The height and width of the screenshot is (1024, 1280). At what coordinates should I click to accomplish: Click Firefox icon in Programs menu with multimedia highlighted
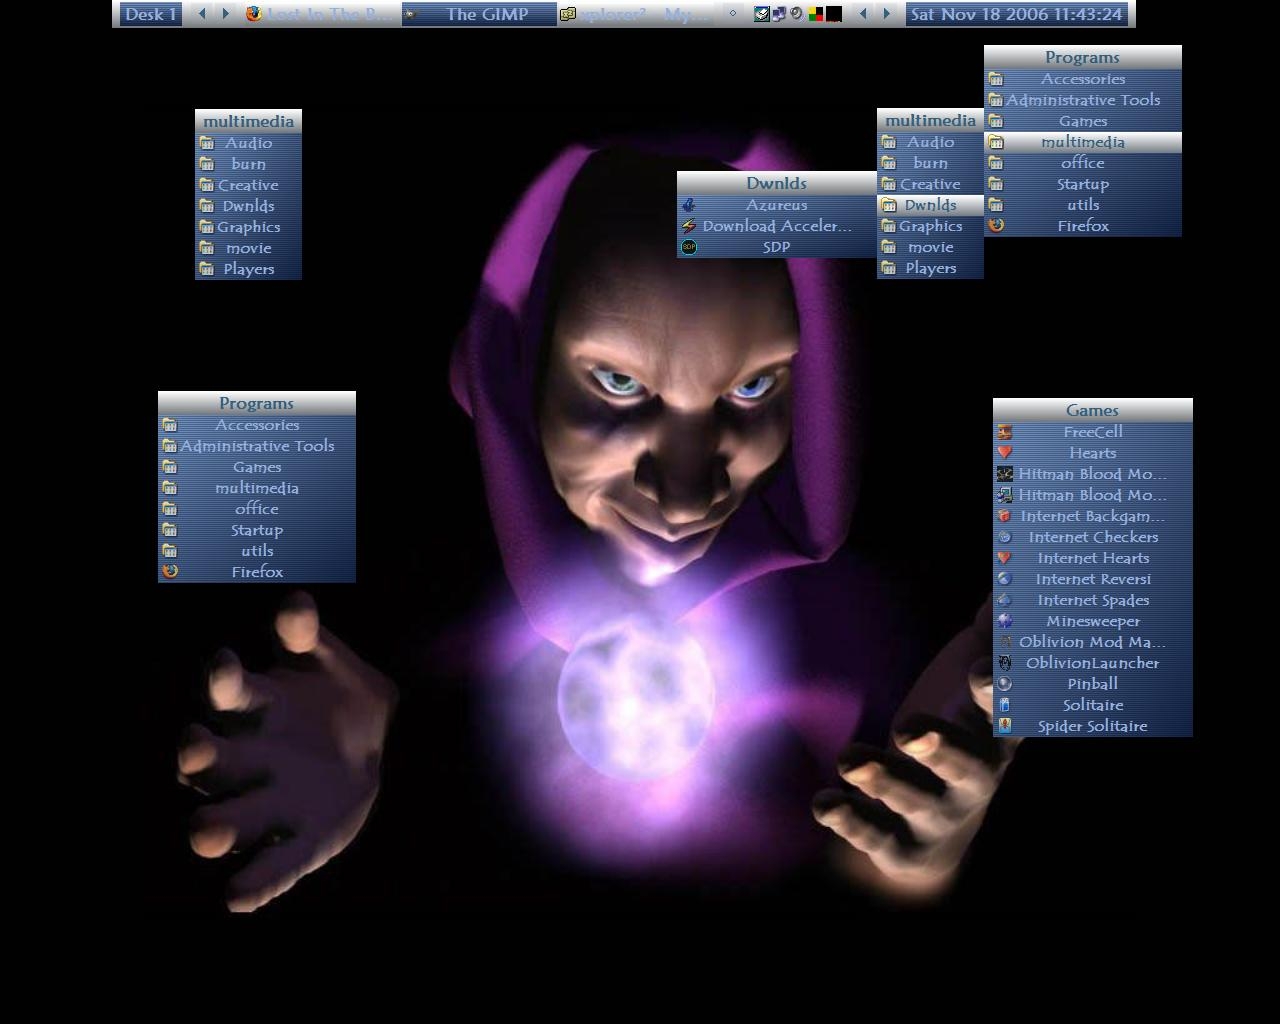996,226
